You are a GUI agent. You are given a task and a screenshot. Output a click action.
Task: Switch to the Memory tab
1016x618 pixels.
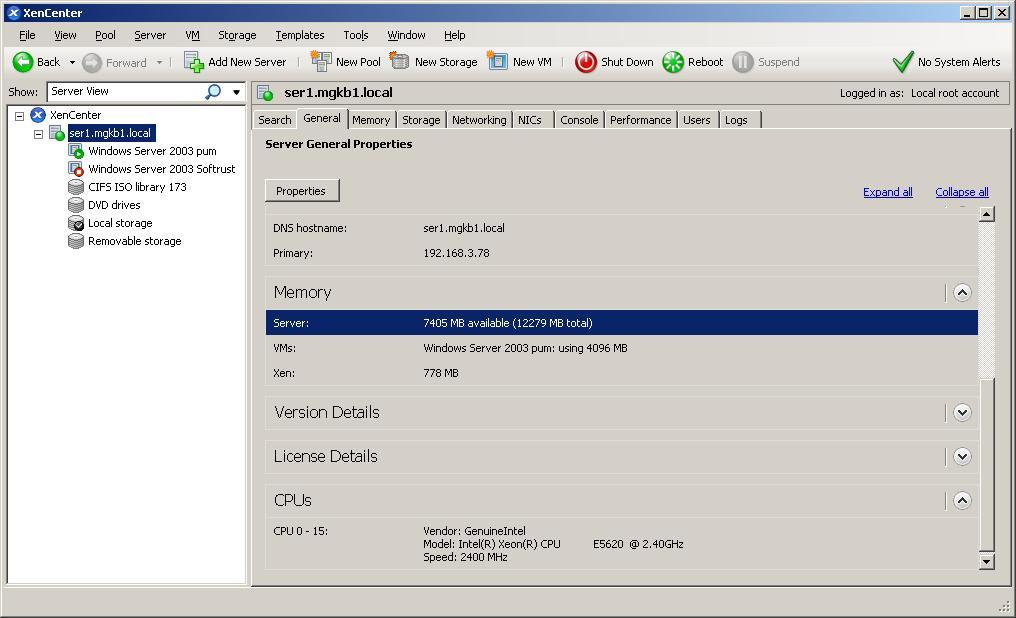coord(371,120)
